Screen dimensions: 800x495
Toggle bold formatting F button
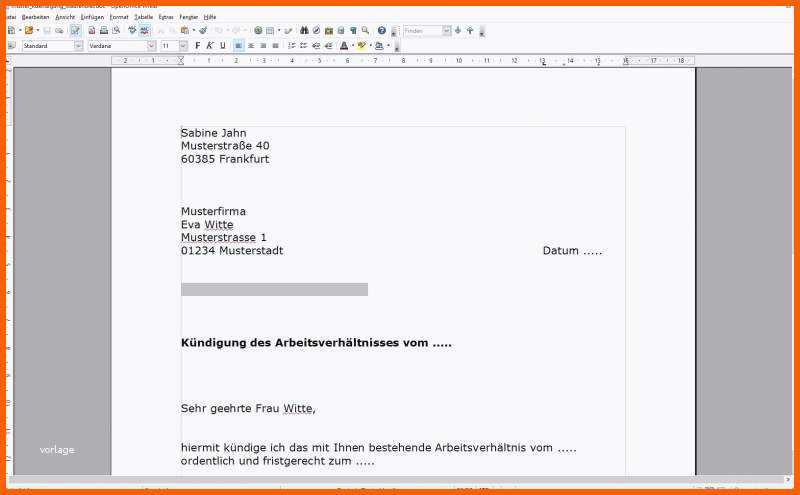pyautogui.click(x=198, y=46)
